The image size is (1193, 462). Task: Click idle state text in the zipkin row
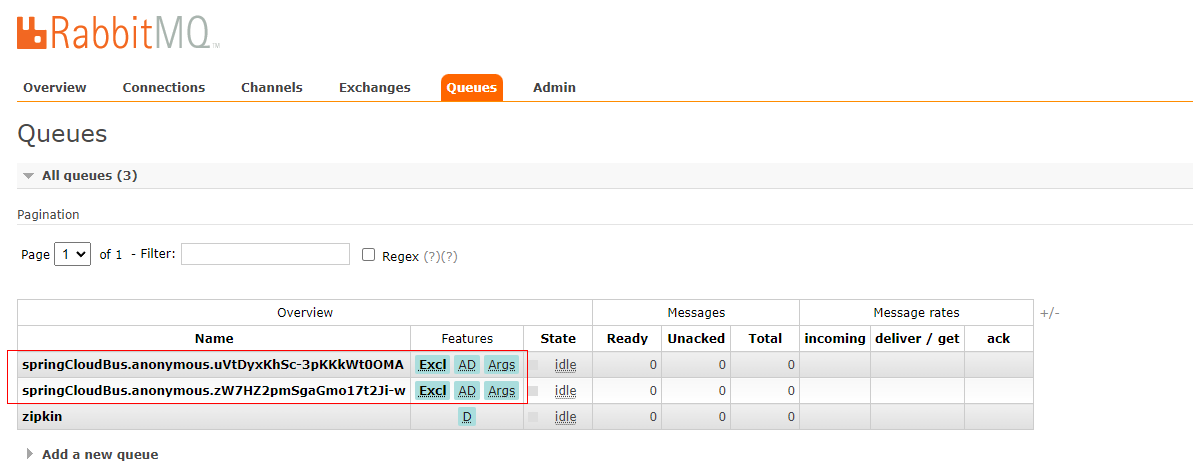click(565, 416)
